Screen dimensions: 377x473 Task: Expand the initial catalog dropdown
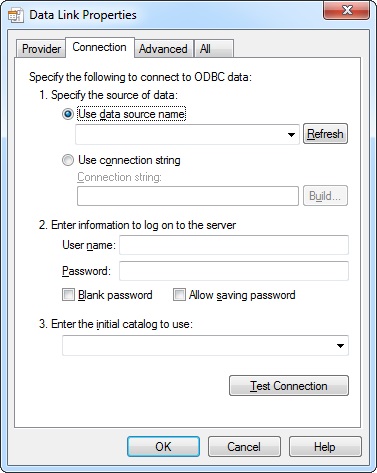pos(340,346)
